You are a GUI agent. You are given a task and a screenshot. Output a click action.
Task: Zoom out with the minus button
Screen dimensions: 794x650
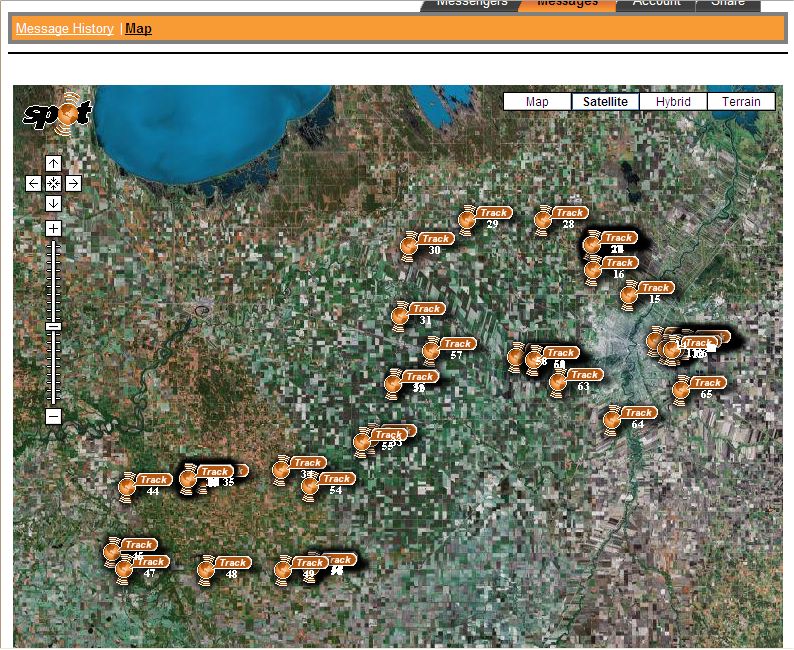point(53,417)
